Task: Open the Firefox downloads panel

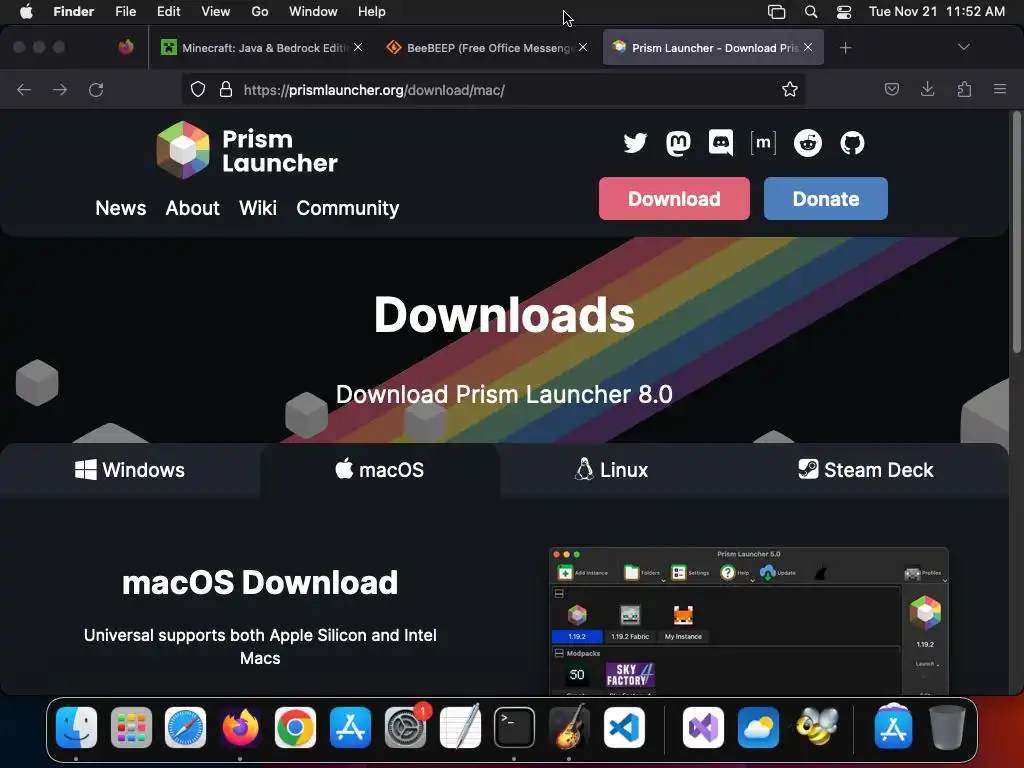Action: 927,89
